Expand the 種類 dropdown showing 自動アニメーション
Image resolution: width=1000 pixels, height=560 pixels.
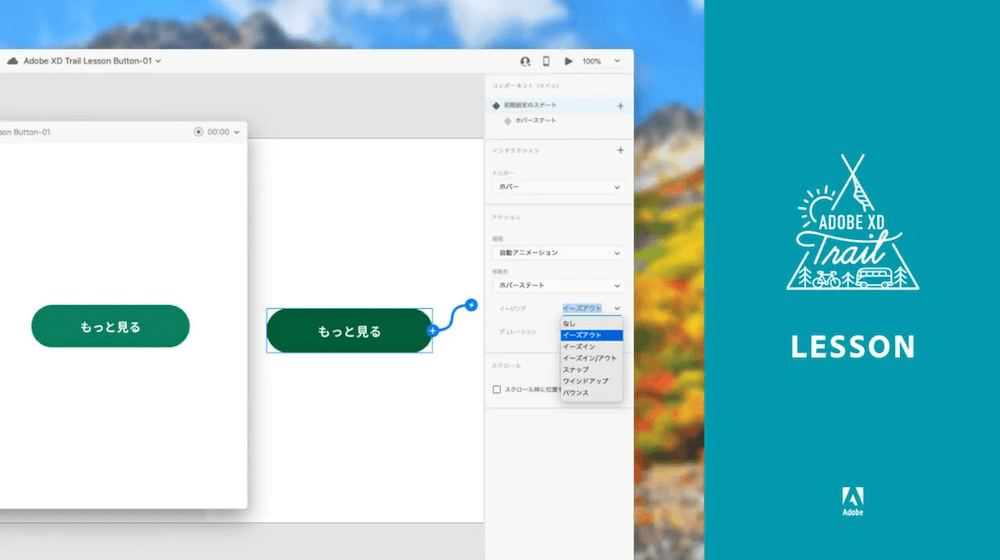[559, 253]
